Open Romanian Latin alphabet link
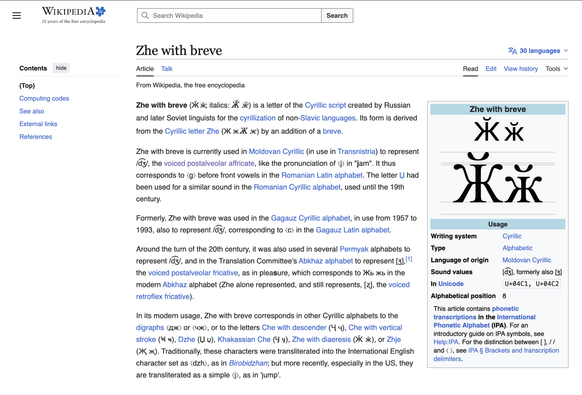The height and width of the screenshot is (395, 582). pos(322,175)
